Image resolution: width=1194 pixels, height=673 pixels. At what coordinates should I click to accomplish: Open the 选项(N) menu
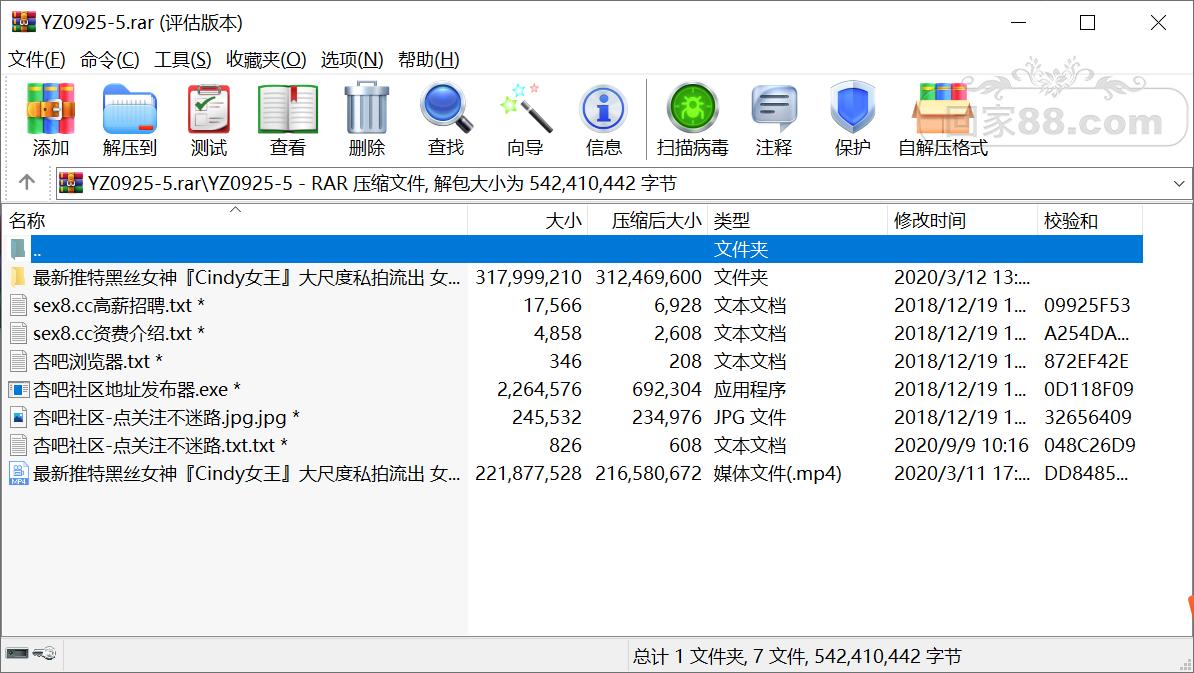pos(352,59)
